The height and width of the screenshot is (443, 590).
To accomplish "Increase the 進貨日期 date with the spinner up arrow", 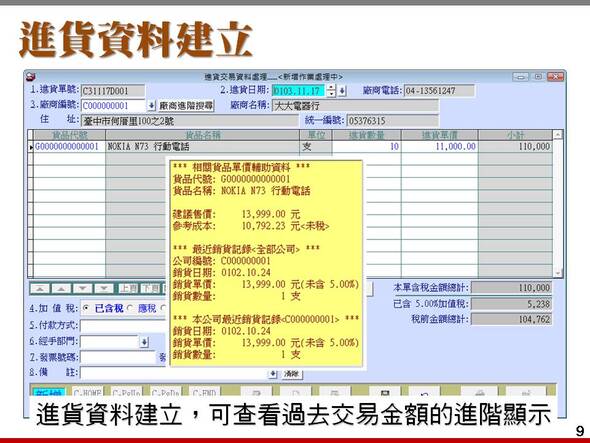I will [331, 87].
